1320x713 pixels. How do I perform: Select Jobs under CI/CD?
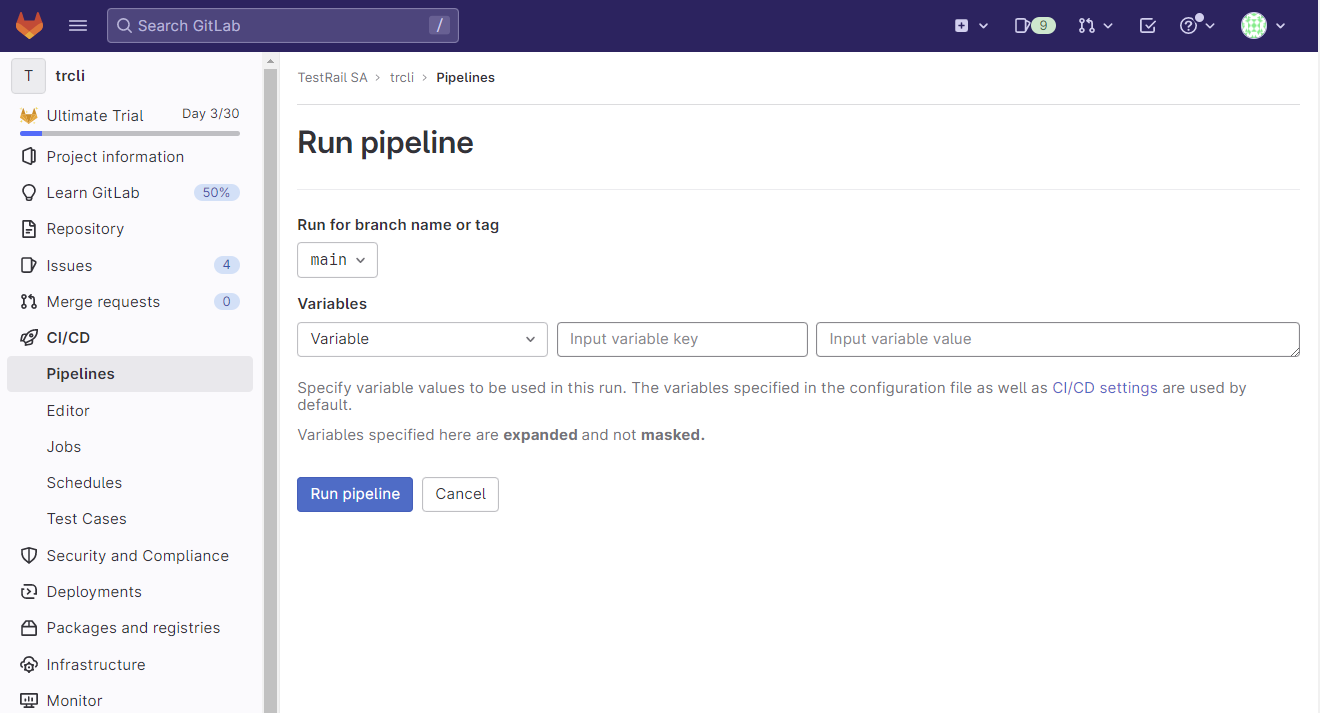point(64,447)
